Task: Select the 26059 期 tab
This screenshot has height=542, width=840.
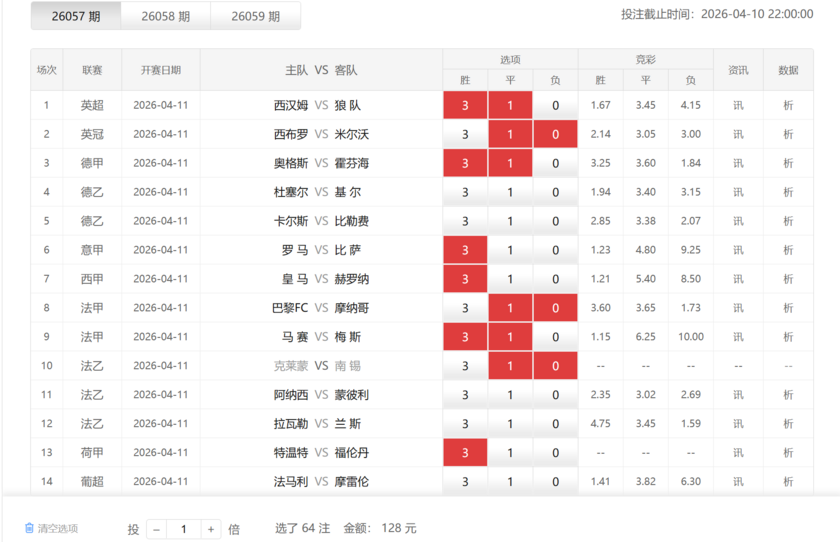Action: (256, 16)
